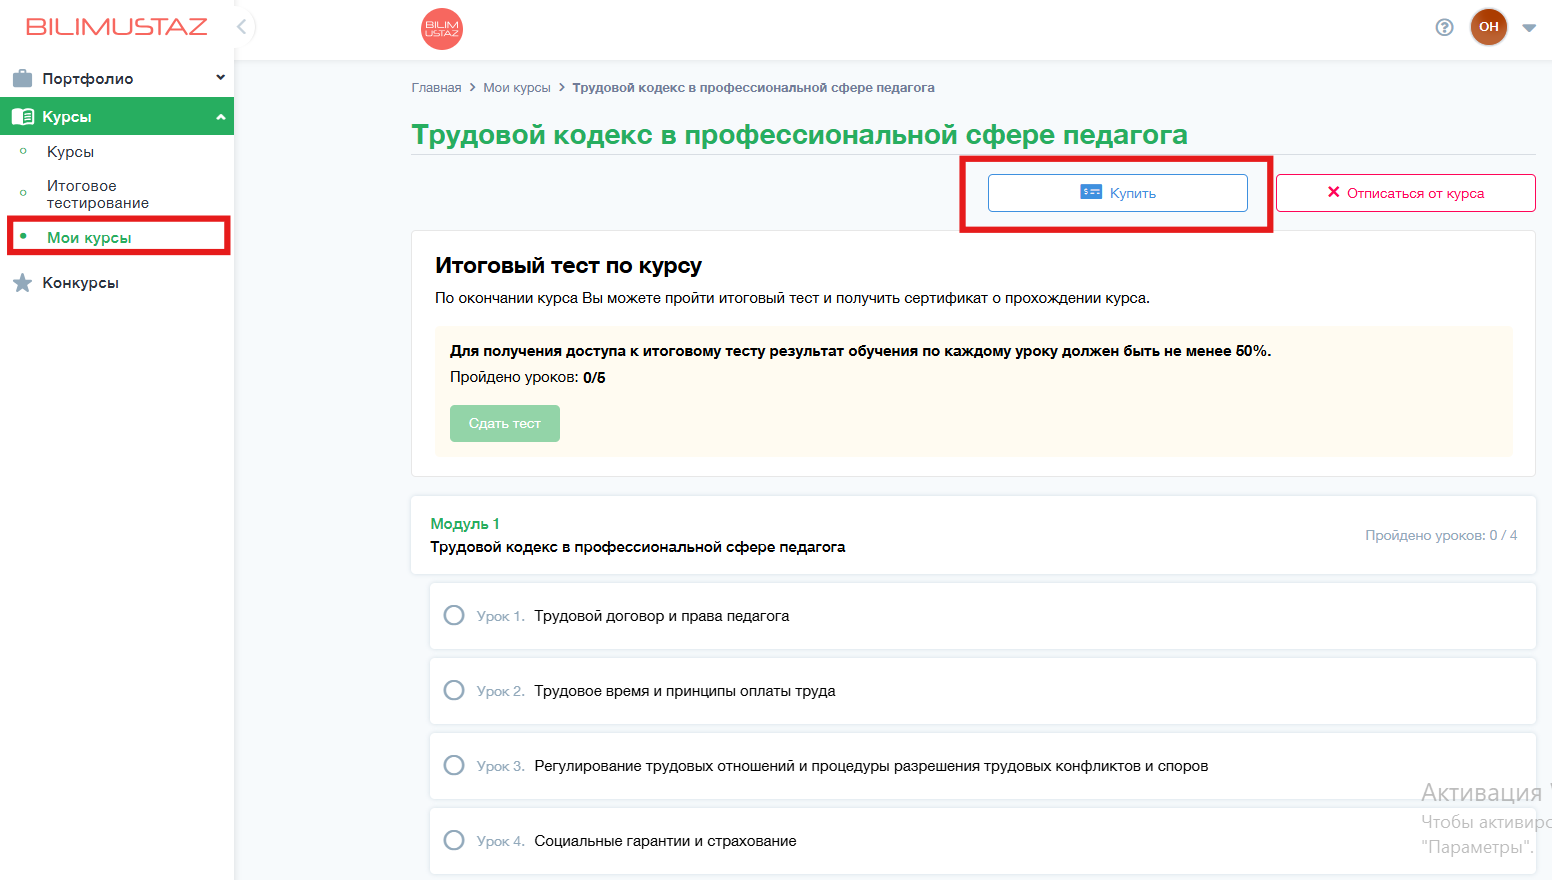Image resolution: width=1552 pixels, height=880 pixels.
Task: Open the user profile dropdown arrow
Action: point(1529,28)
